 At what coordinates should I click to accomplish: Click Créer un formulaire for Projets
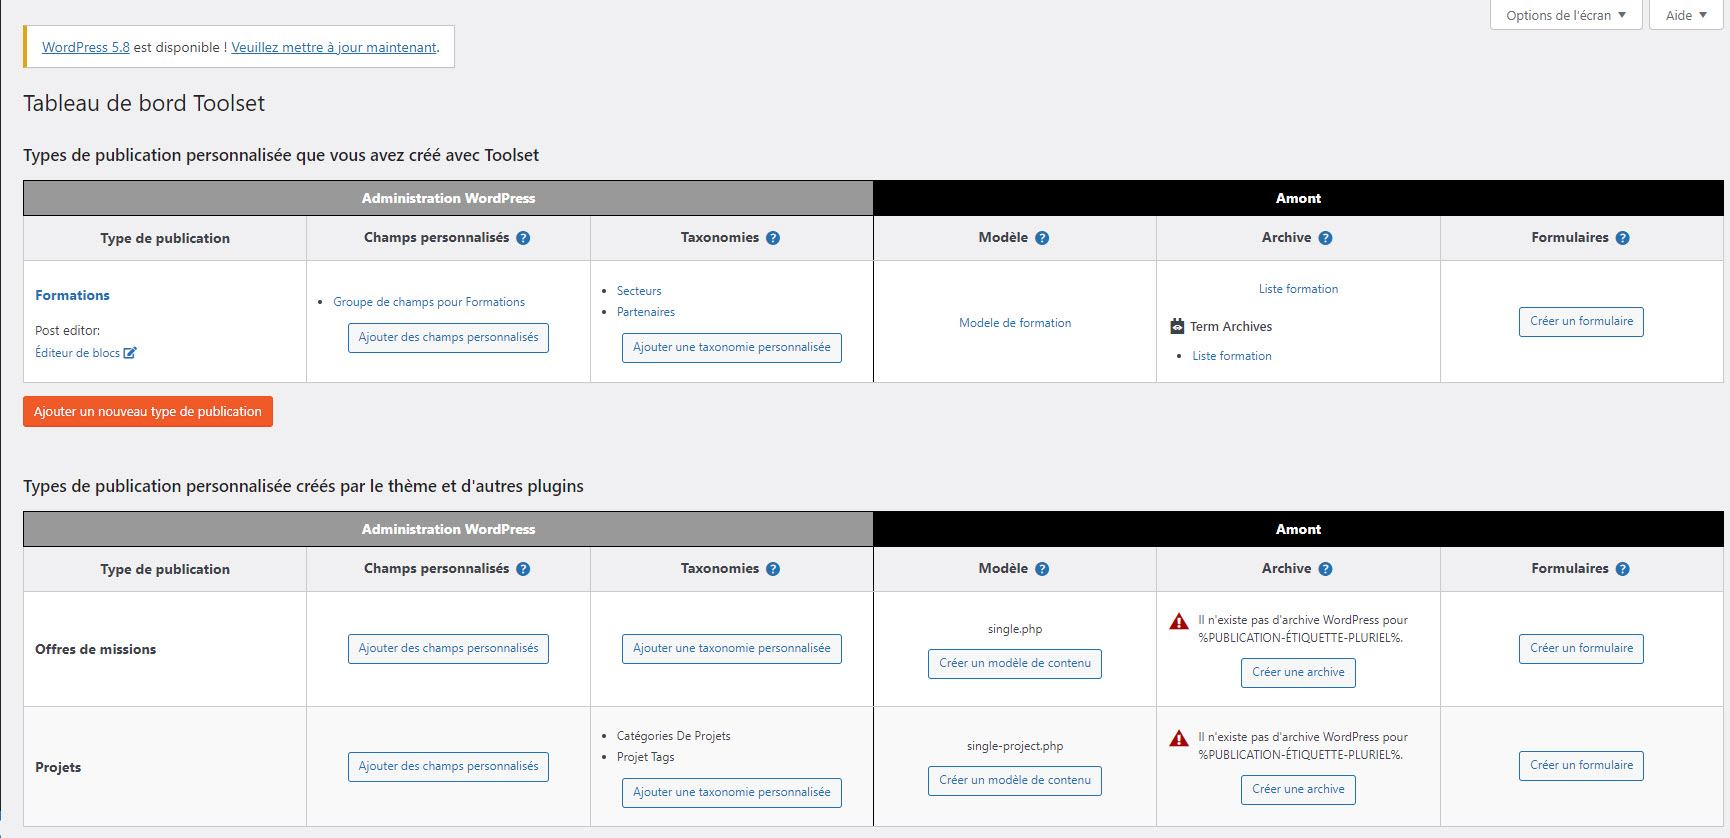click(1581, 766)
